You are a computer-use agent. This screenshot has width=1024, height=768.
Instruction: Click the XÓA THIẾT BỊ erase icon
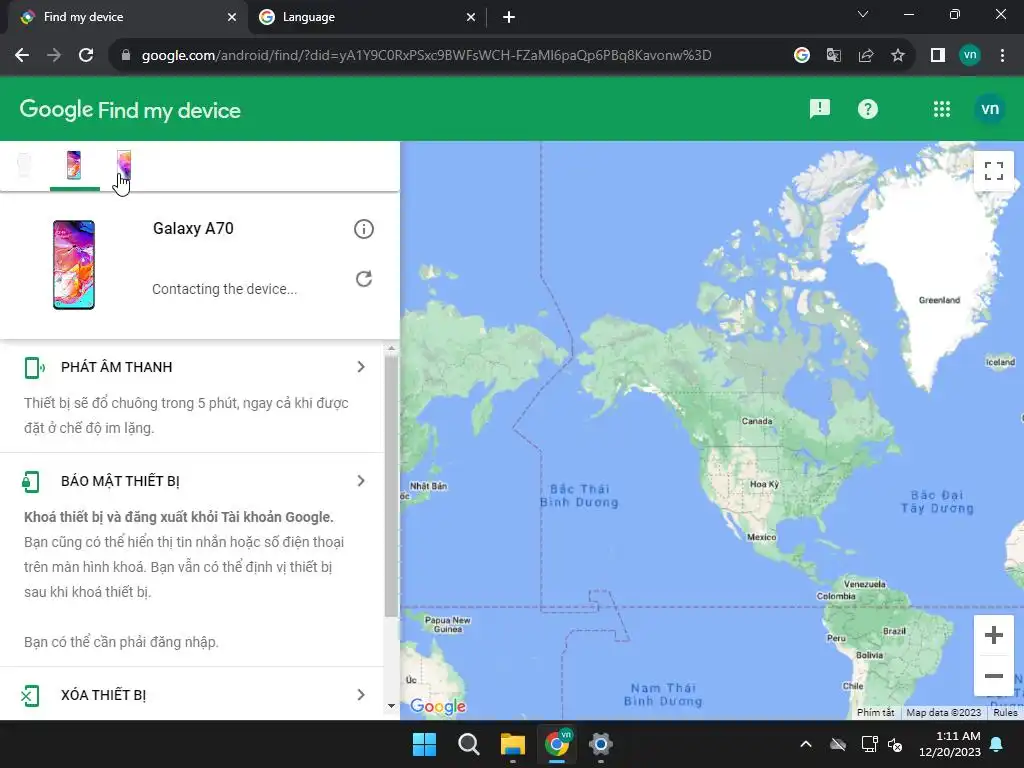click(31, 696)
